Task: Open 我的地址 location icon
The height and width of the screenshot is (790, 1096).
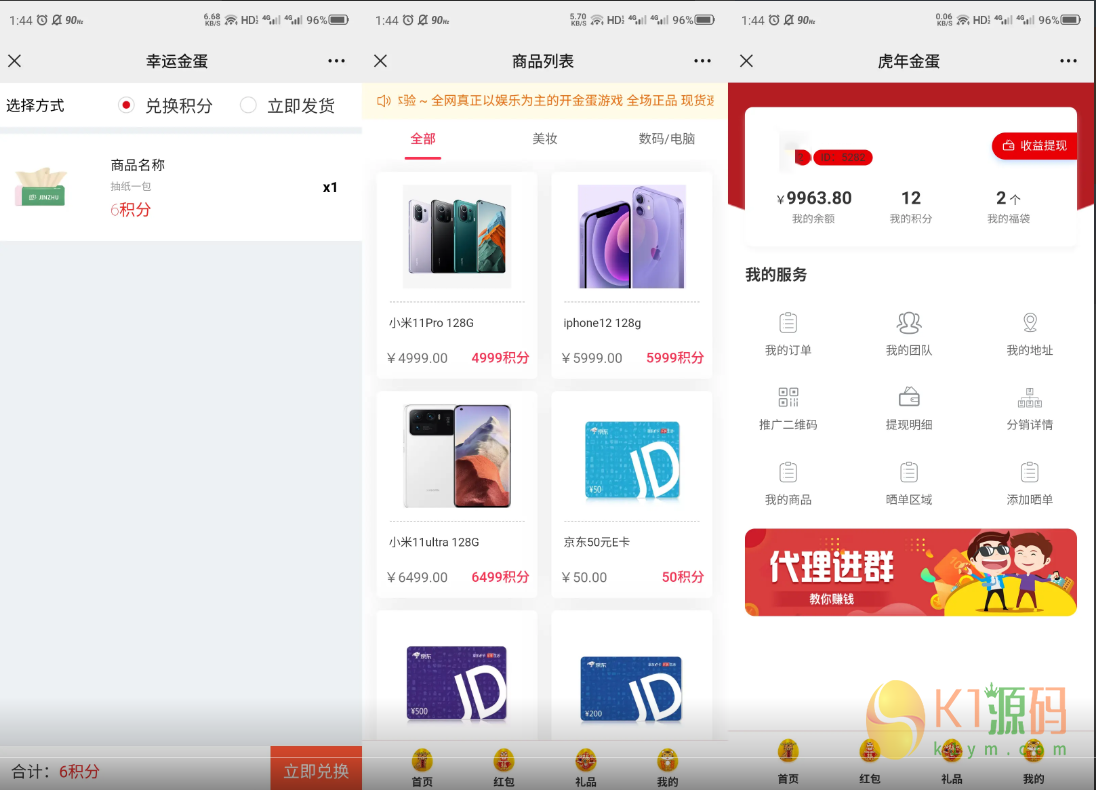Action: [1030, 323]
